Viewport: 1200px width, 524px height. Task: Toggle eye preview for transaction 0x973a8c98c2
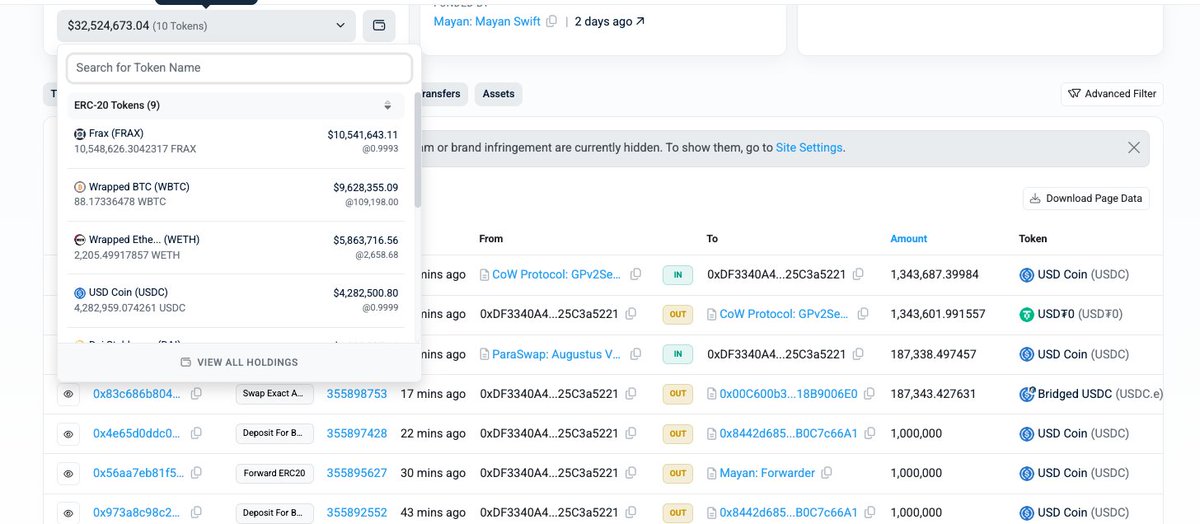(68, 513)
